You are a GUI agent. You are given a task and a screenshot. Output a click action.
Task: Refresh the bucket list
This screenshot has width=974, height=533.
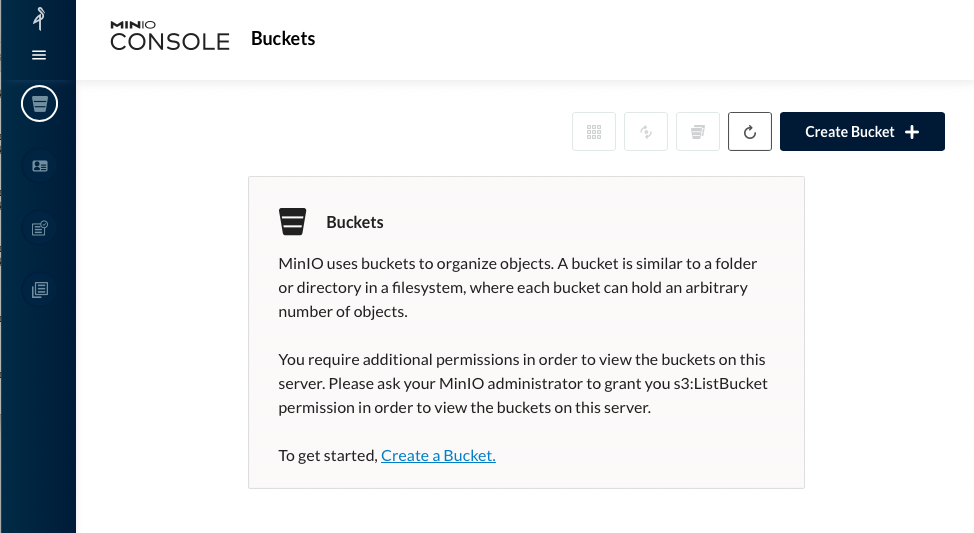750,132
